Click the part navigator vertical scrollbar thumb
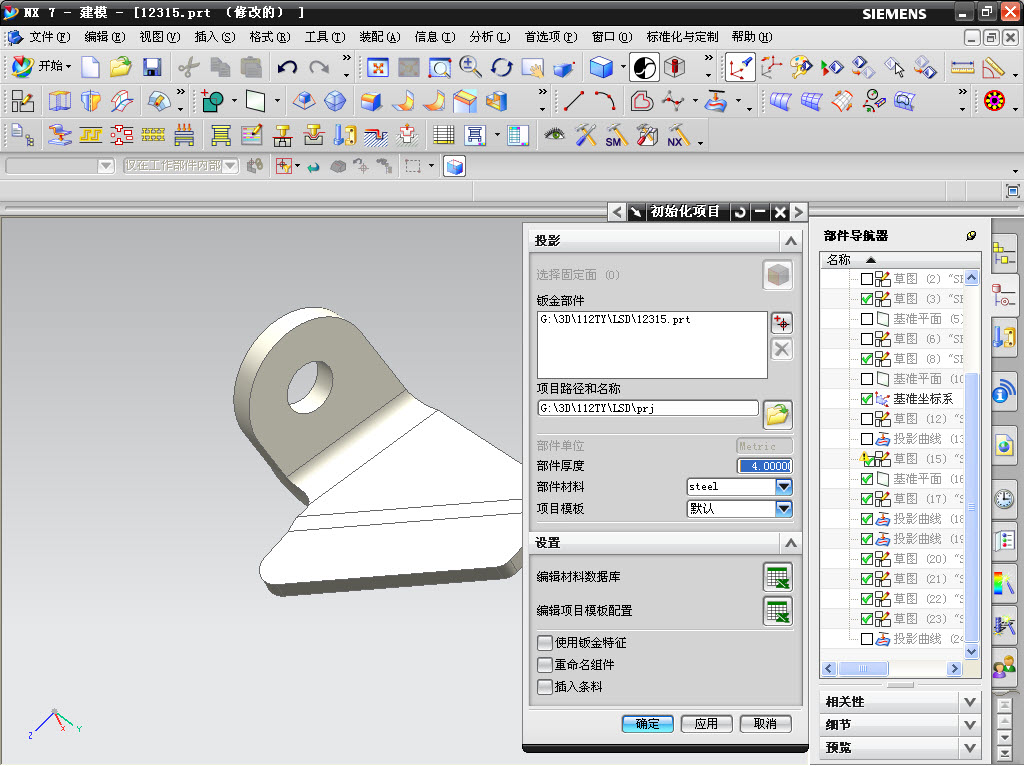This screenshot has width=1024, height=766. click(x=972, y=507)
